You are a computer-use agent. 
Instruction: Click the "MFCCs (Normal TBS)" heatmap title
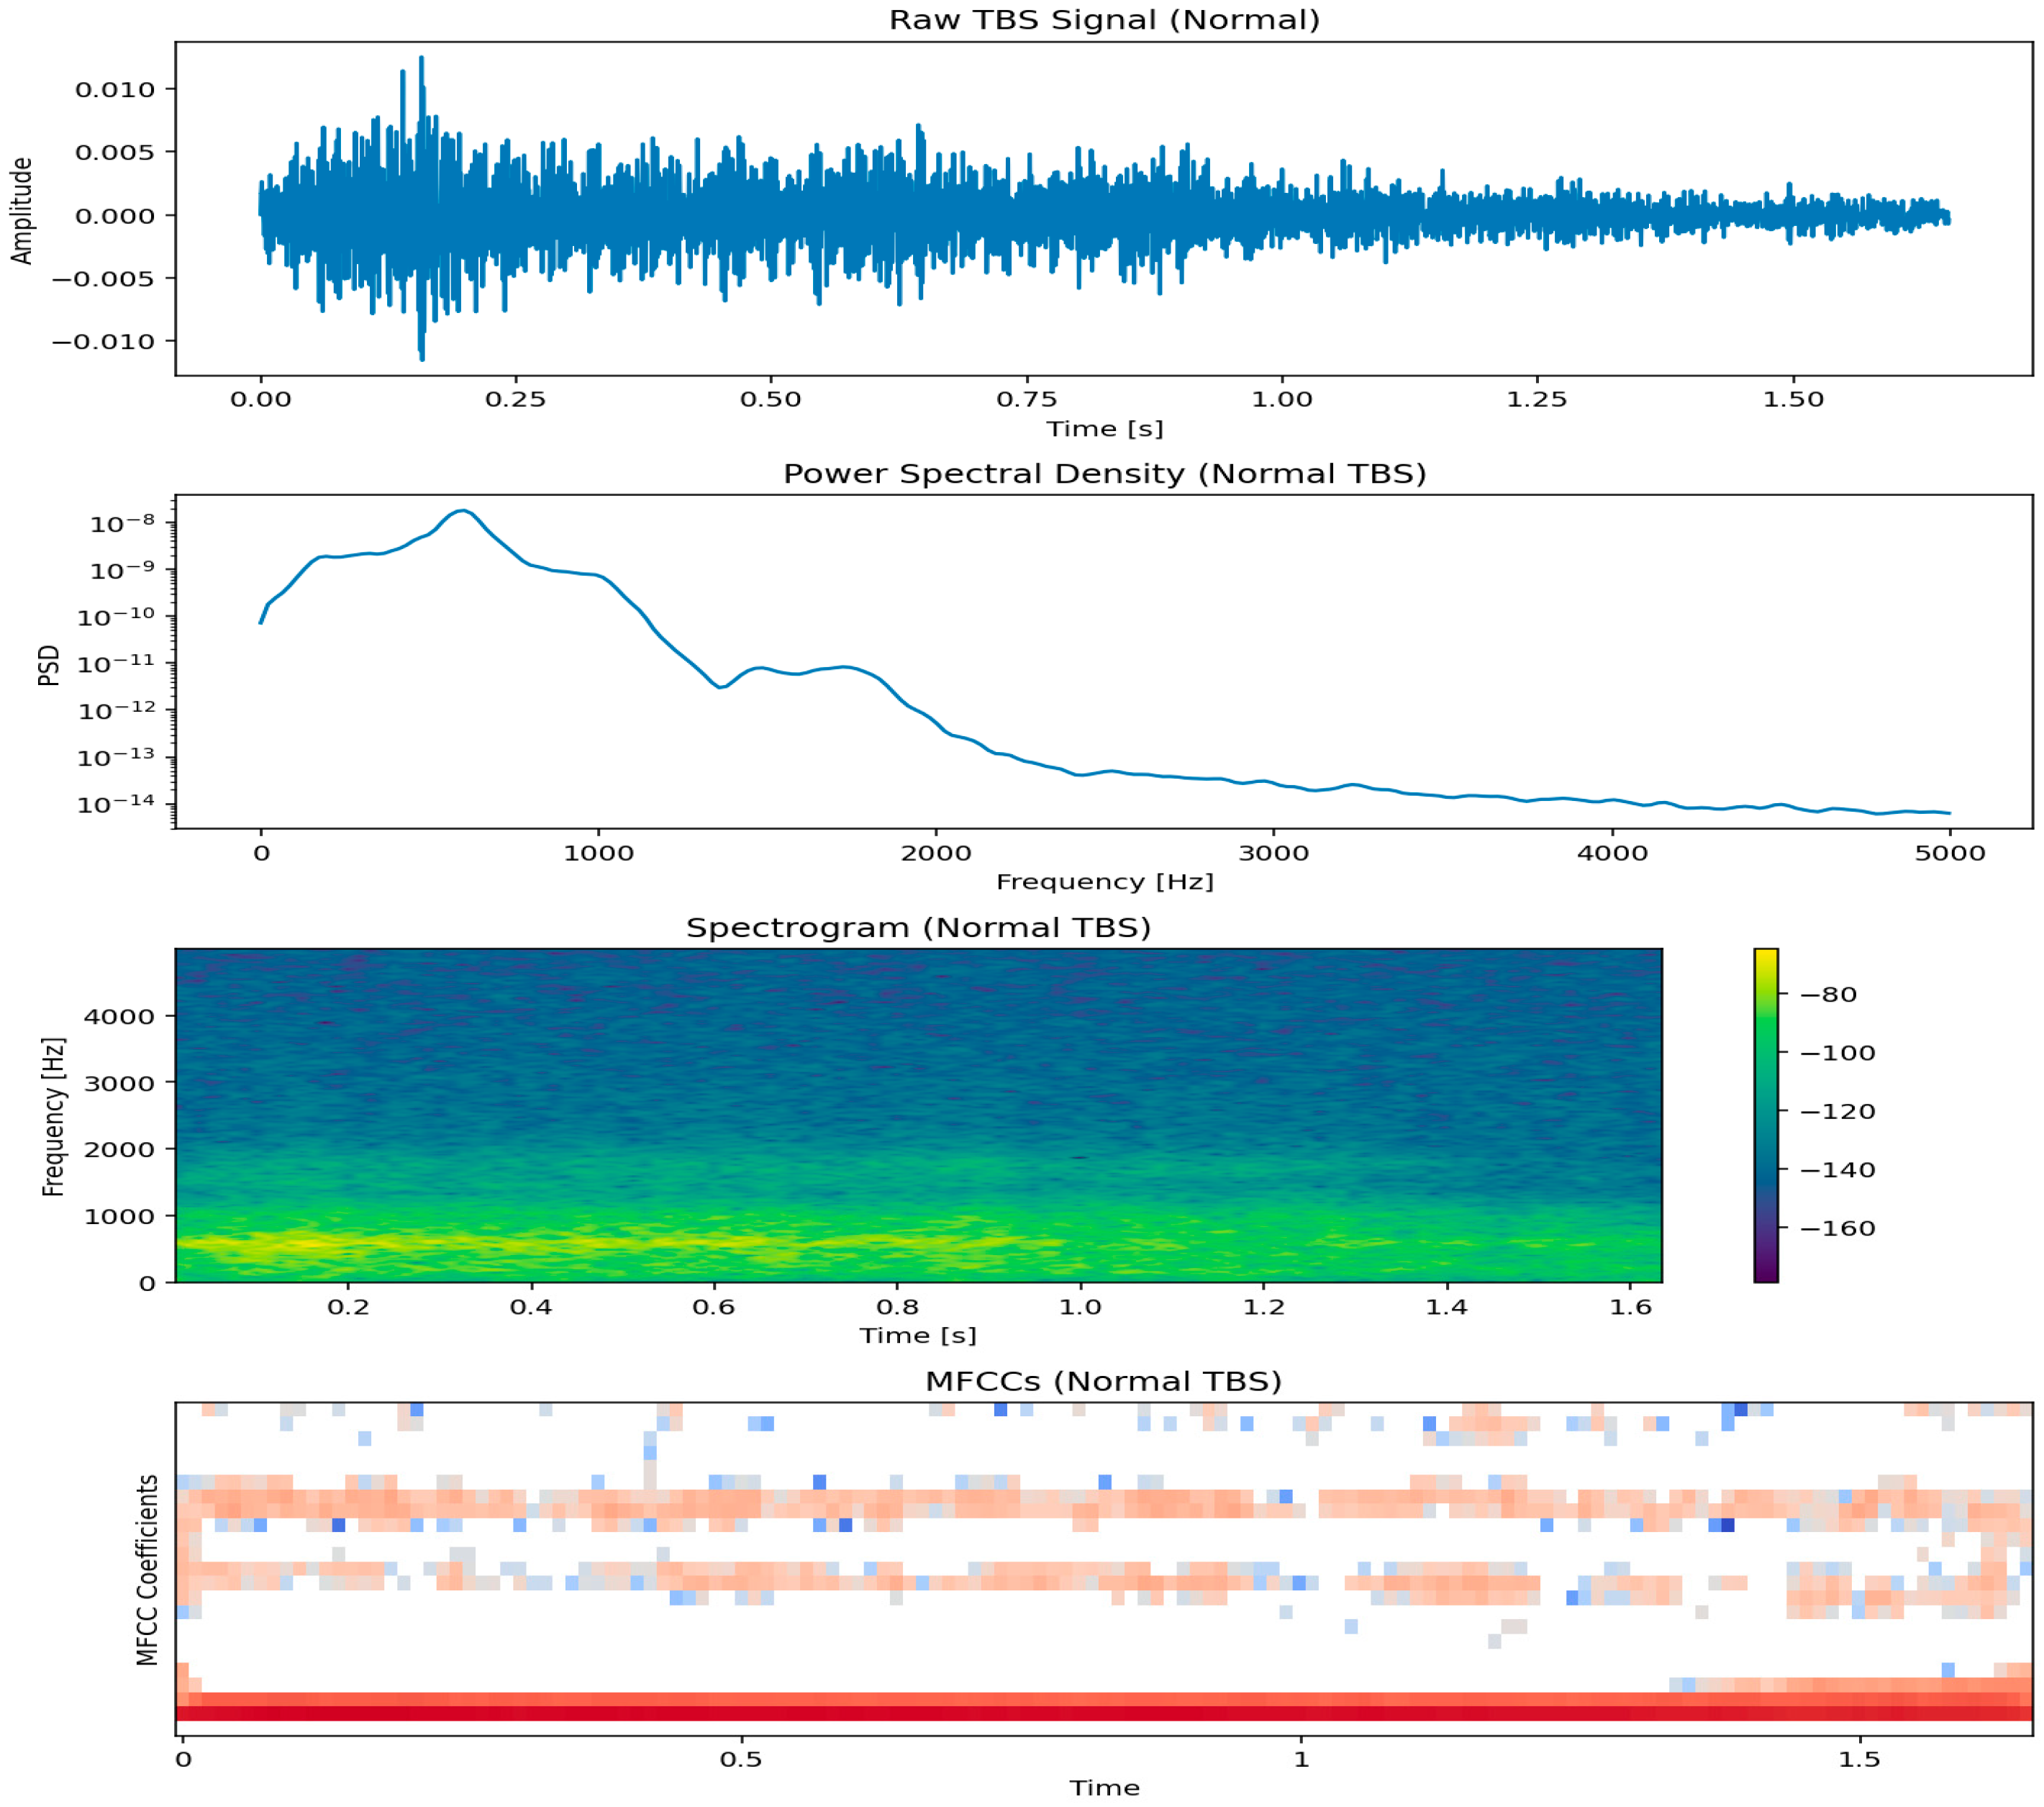1103,1381
